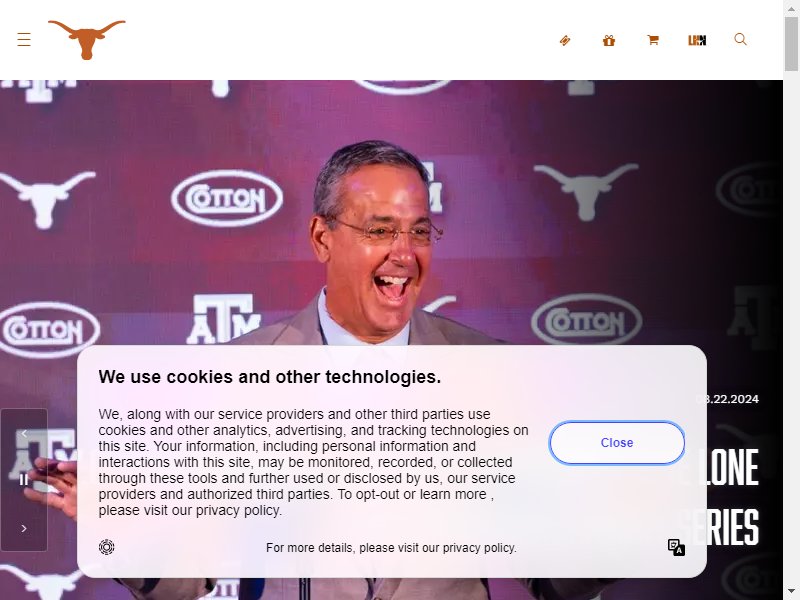
Task: Open cookie preferences fingerprint icon
Action: point(107,547)
